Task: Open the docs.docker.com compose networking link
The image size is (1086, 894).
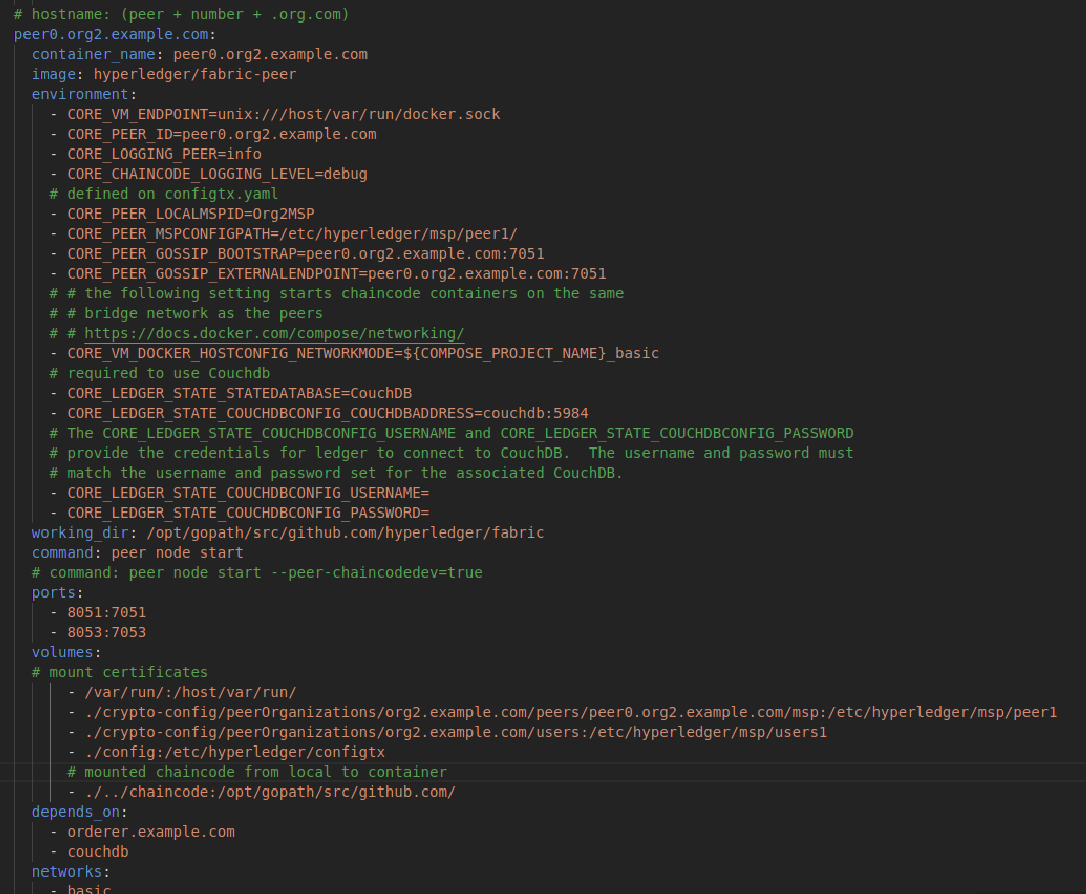Action: click(274, 334)
